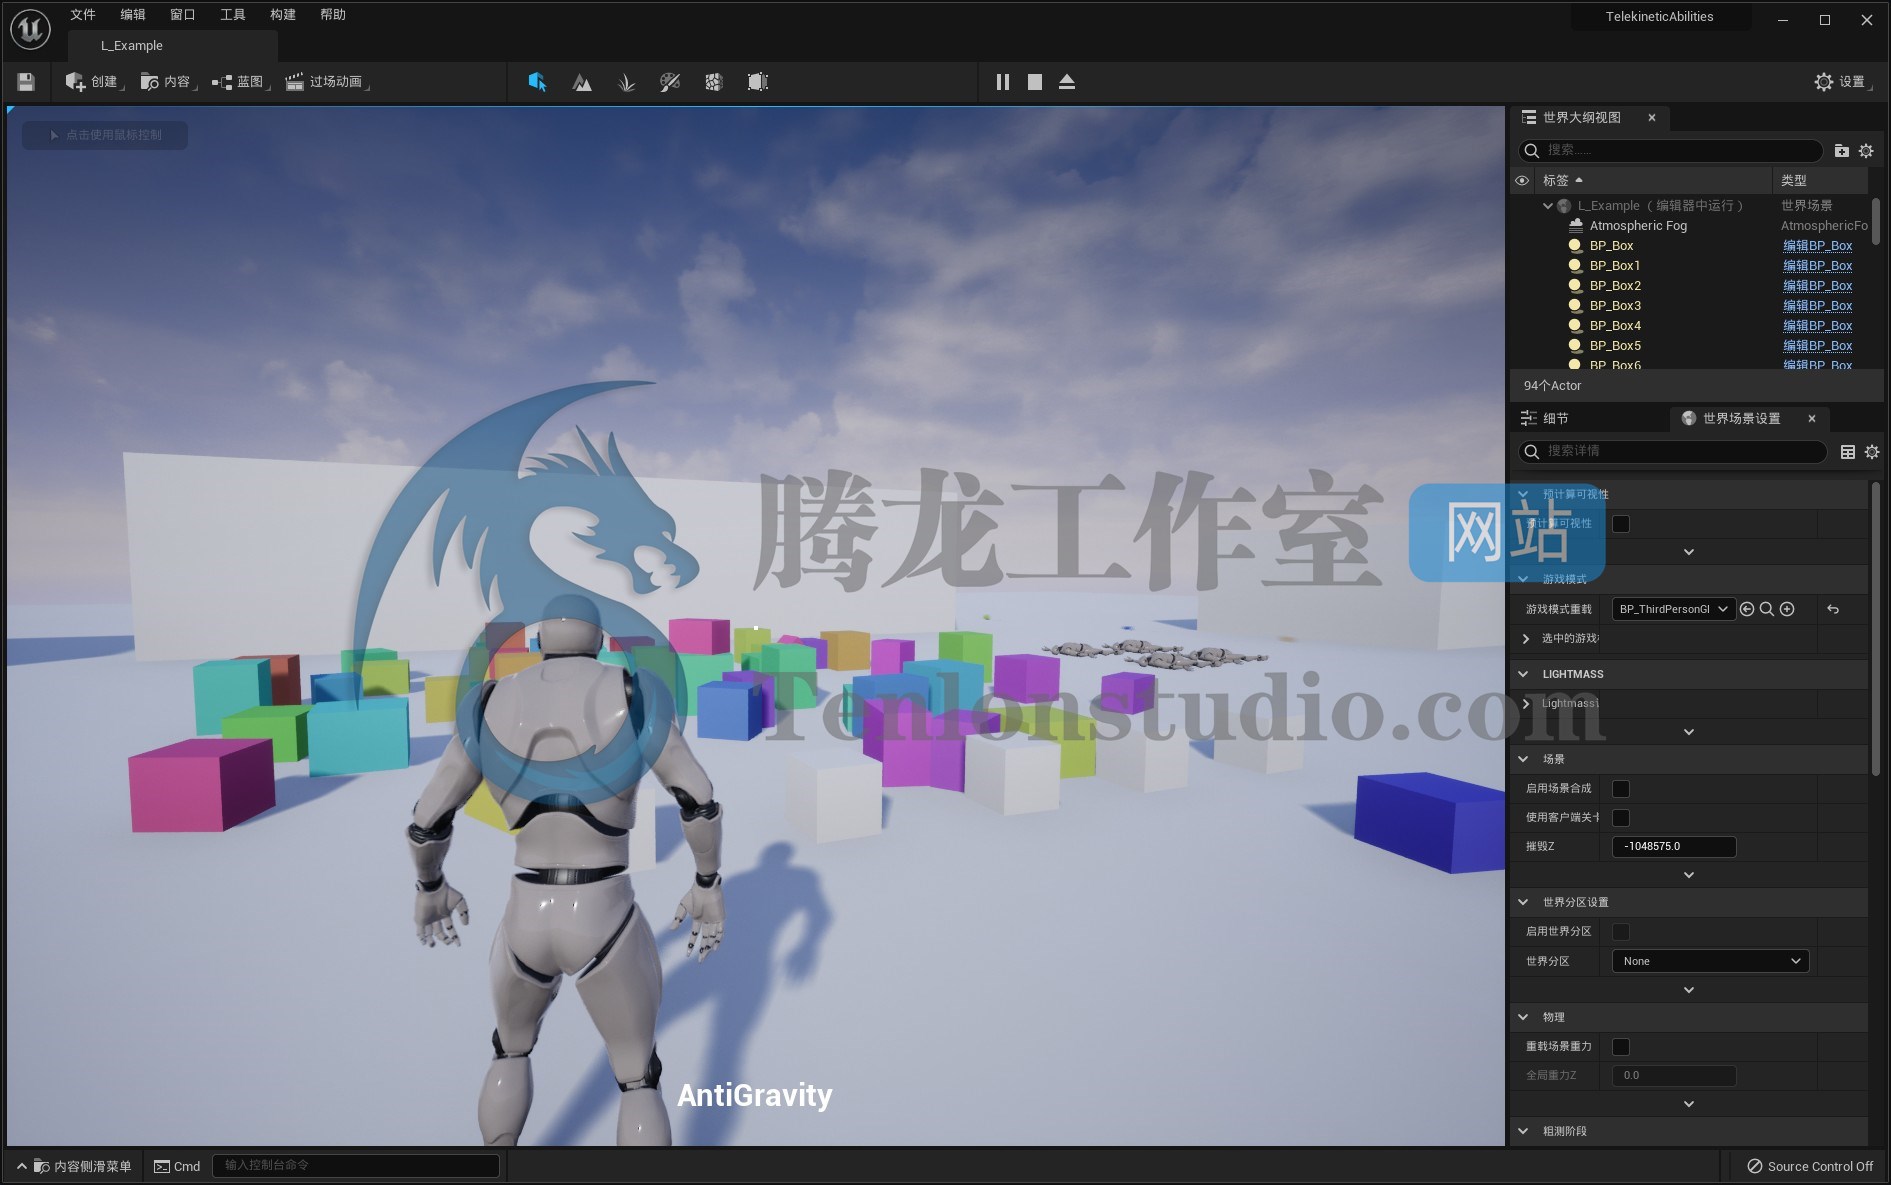The width and height of the screenshot is (1891, 1185).
Task: Collapse the LIGHTMASS section
Action: [1524, 674]
